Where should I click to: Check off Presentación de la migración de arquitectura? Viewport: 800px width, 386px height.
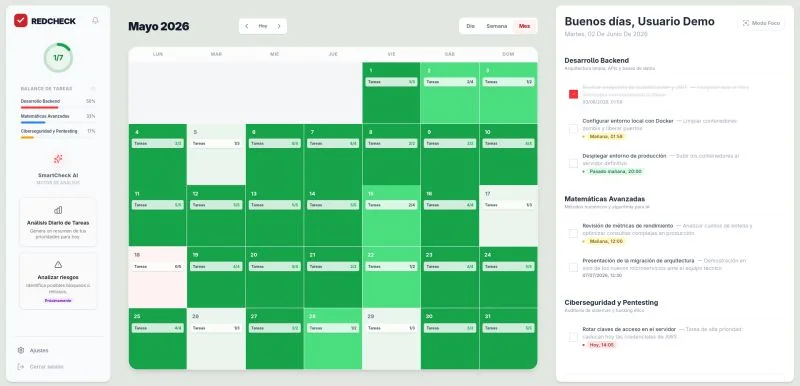click(x=573, y=267)
